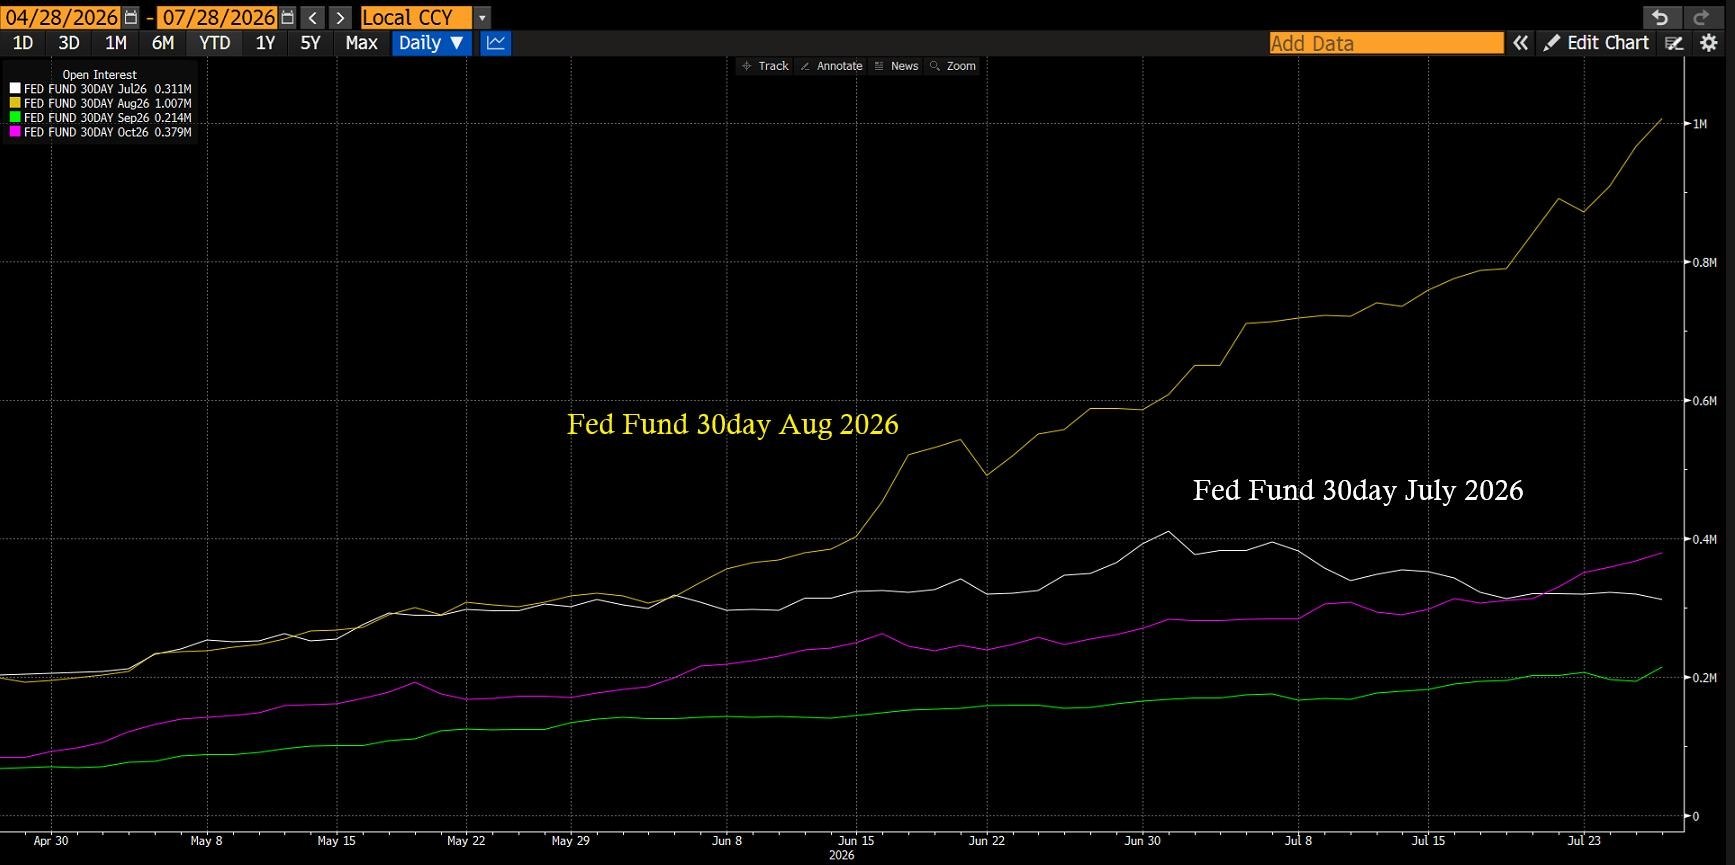Click the 0.6M y-axis label
The width and height of the screenshot is (1735, 865).
[x=1704, y=401]
